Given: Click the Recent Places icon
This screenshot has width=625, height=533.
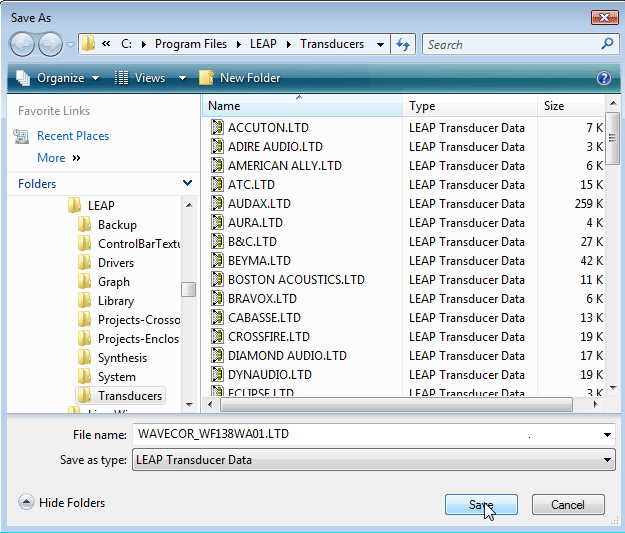Looking at the screenshot, I should [x=21, y=136].
